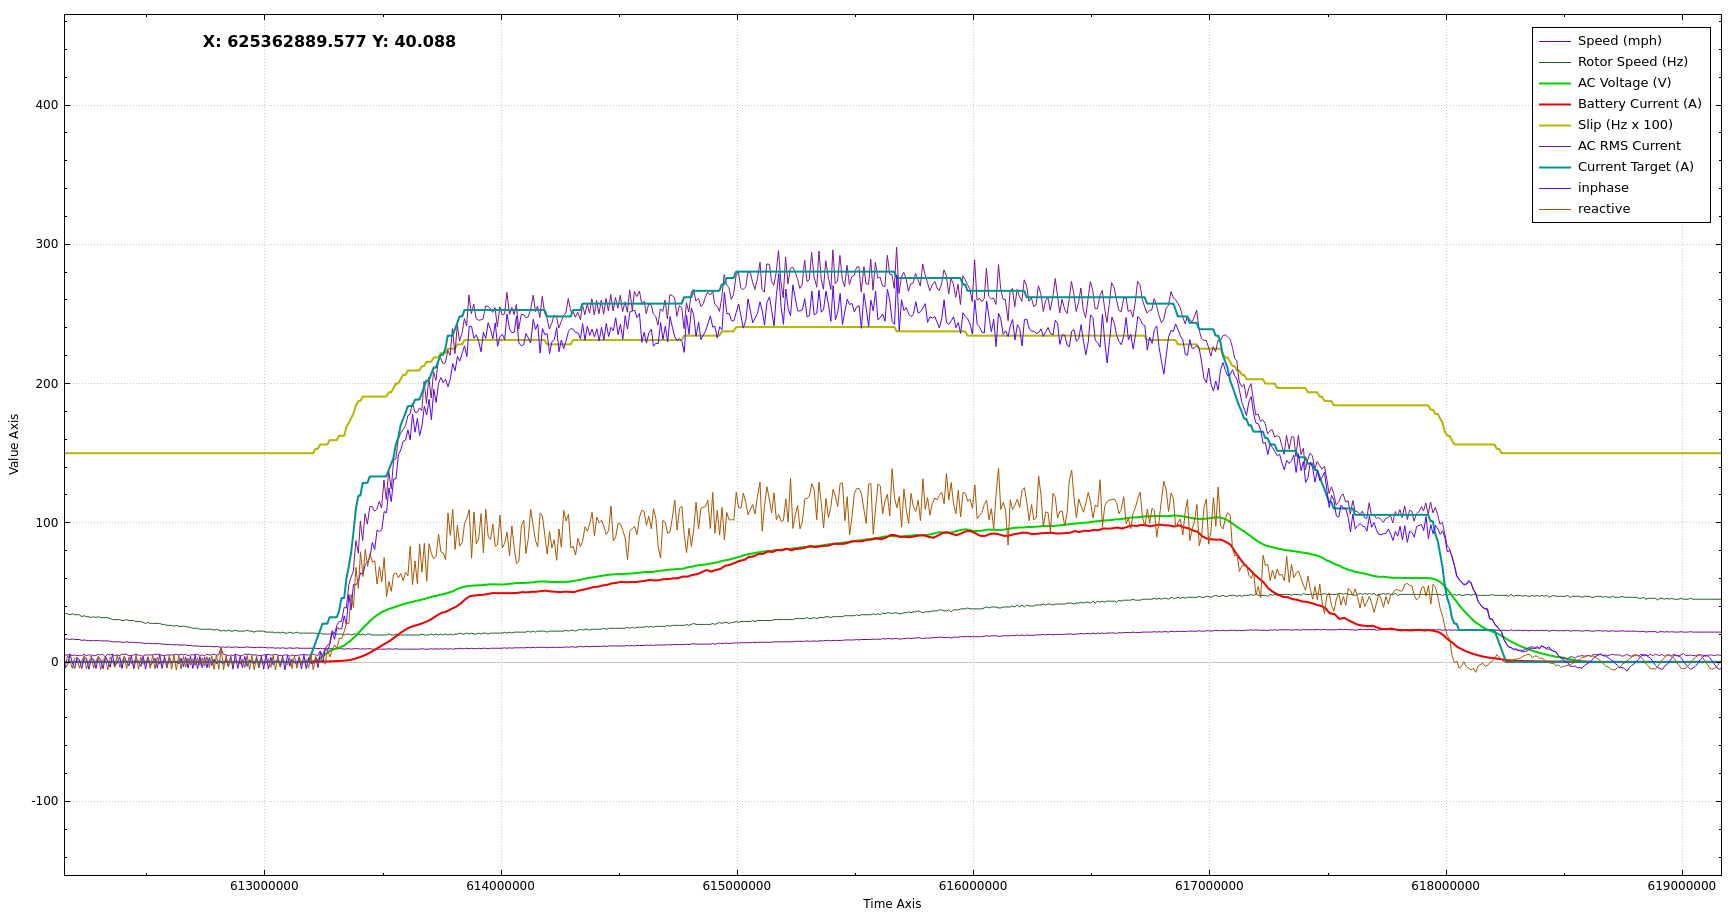The width and height of the screenshot is (1736, 918).
Task: Click the Value Axis title
Action: 14,444
